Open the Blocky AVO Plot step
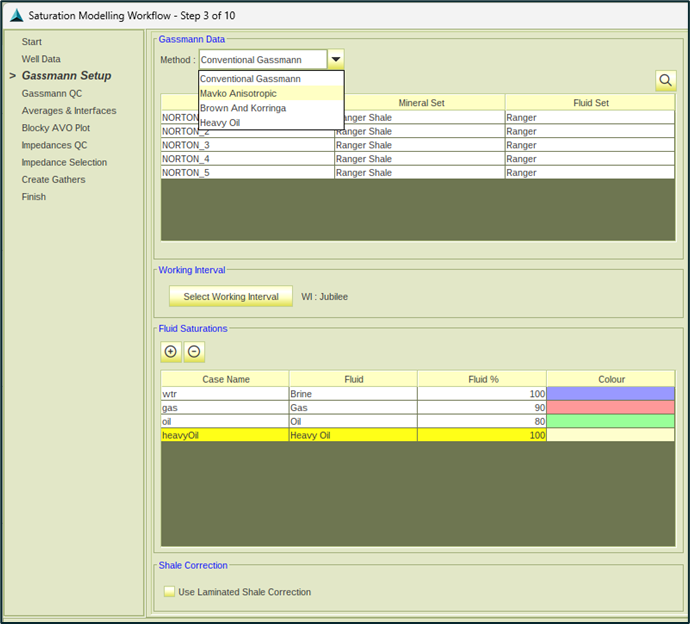Viewport: 690px width, 624px height. tap(56, 128)
